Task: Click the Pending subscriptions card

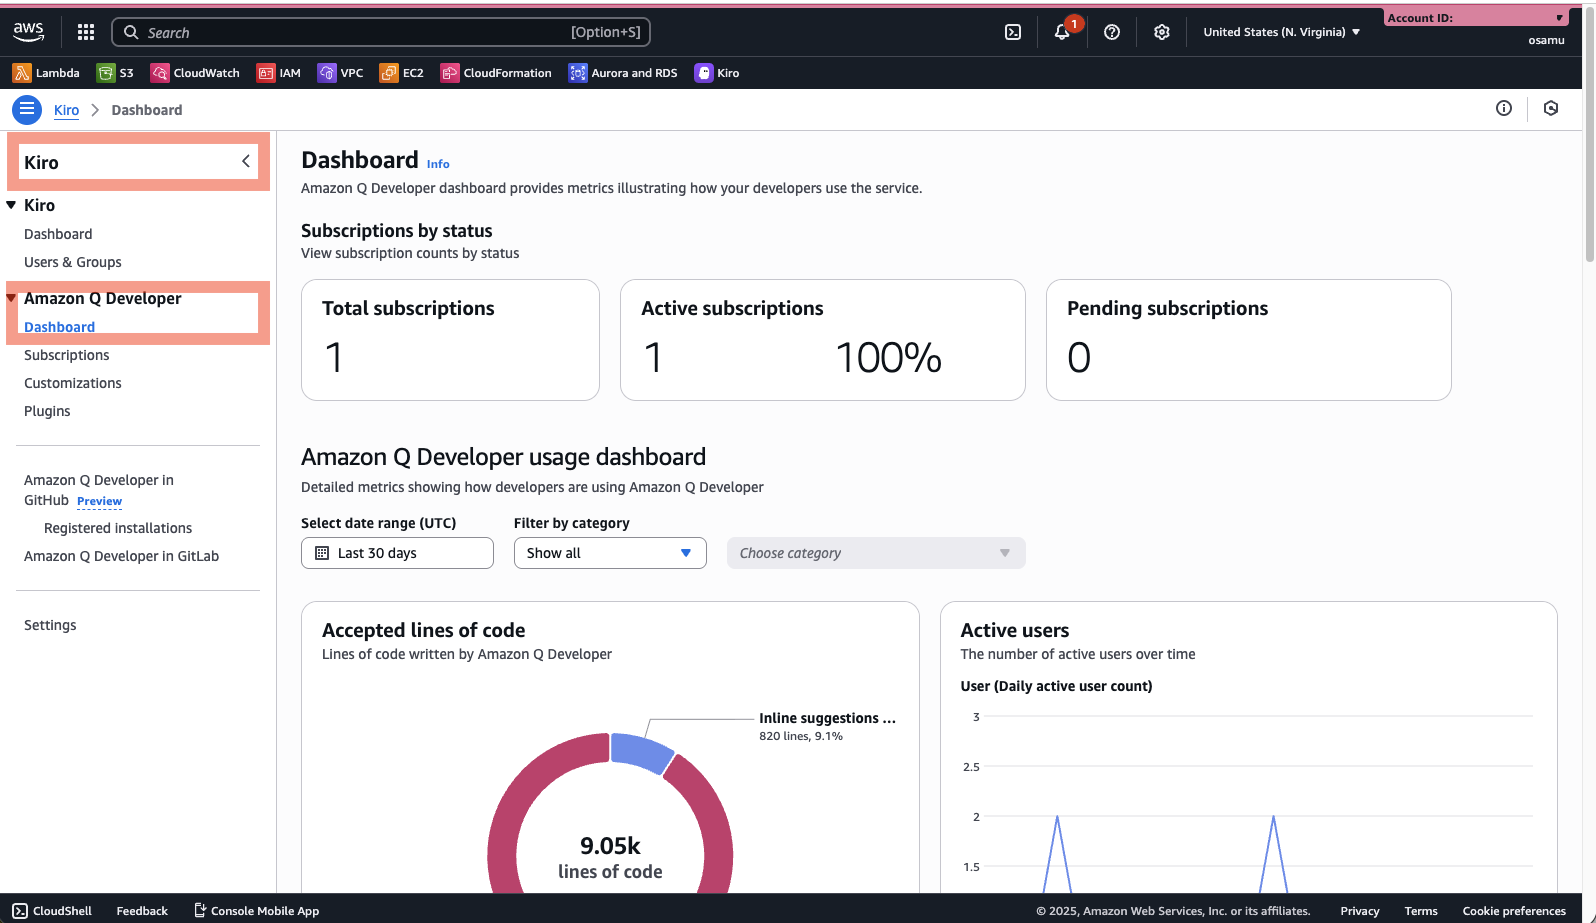Action: tap(1249, 340)
